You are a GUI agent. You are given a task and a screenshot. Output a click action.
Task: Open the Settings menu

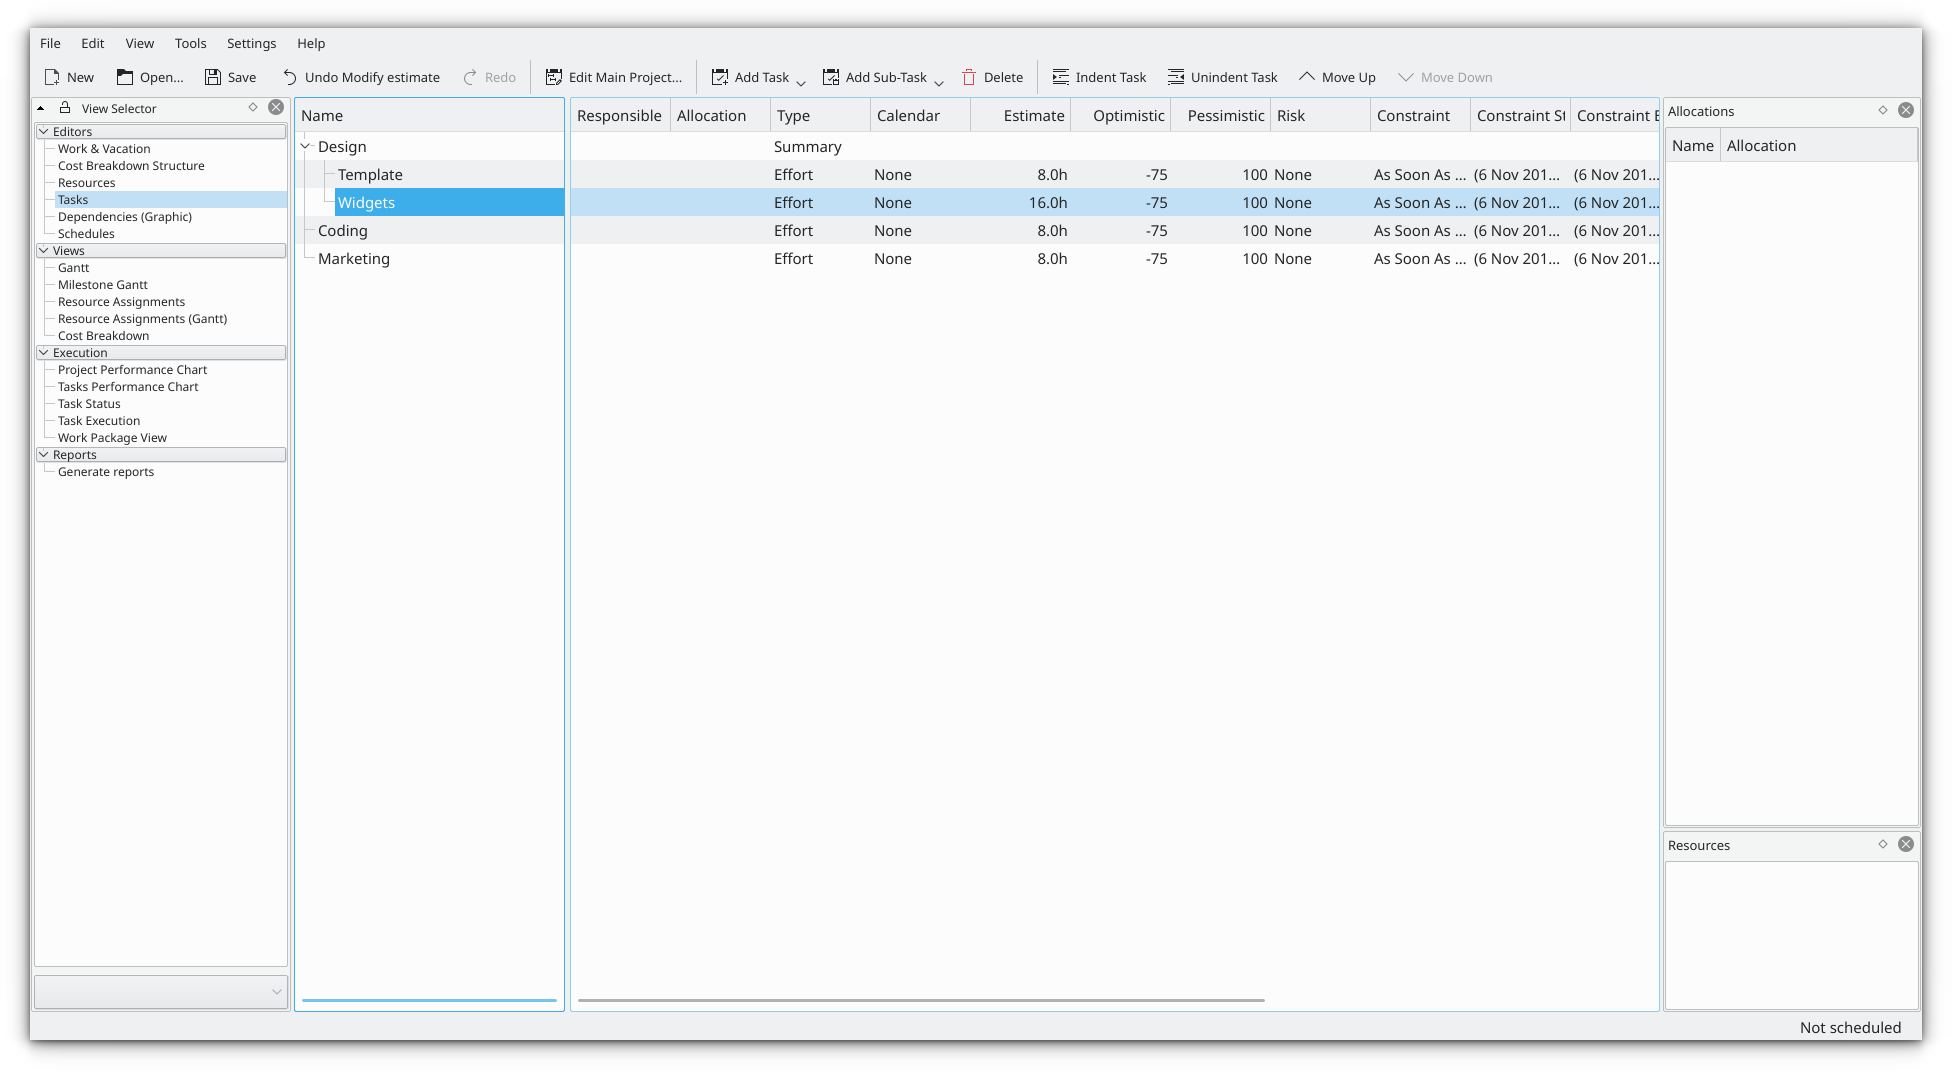[x=251, y=43]
